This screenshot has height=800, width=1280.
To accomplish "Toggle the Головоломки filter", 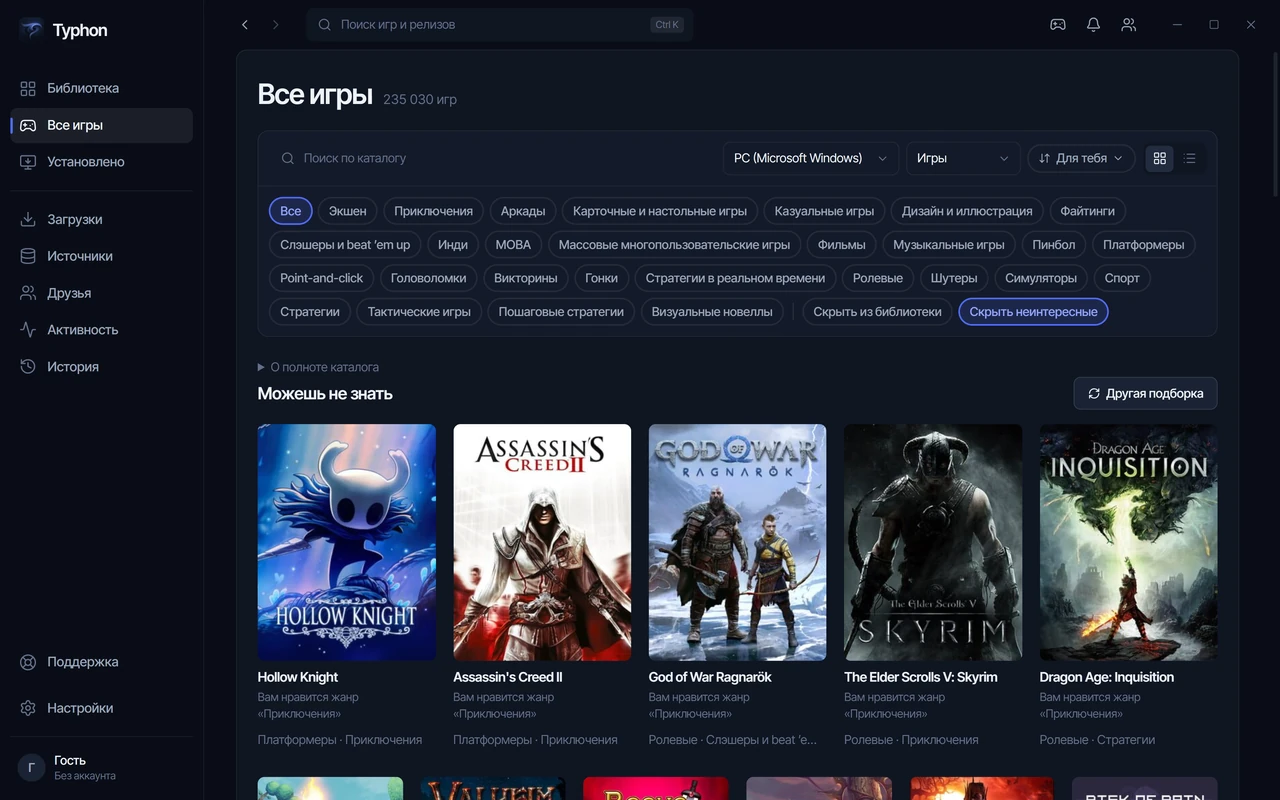I will pos(428,278).
